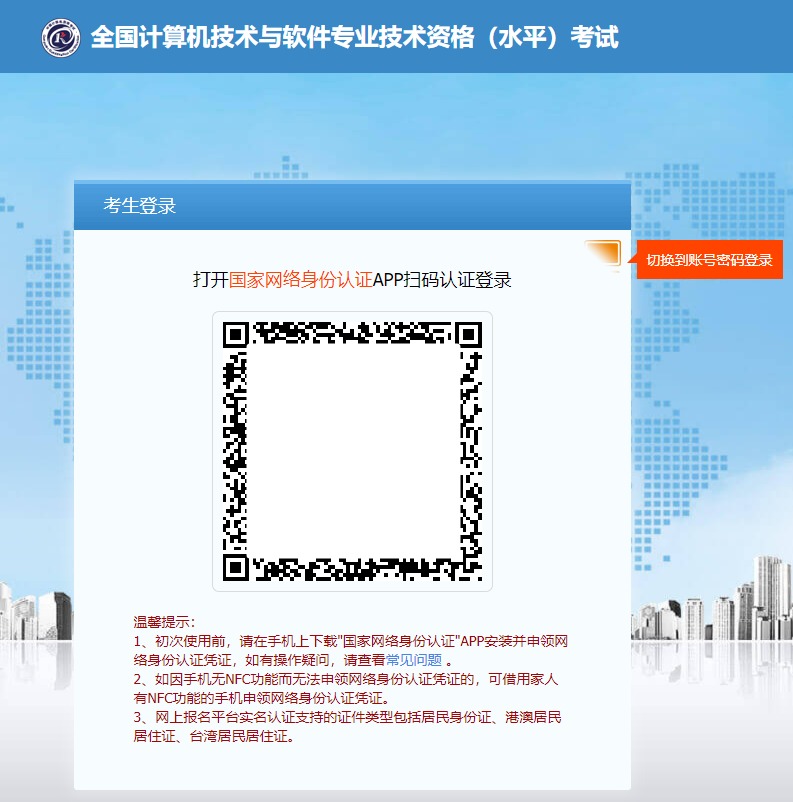Click the orange computer login-switch icon
This screenshot has height=802, width=793.
(603, 255)
